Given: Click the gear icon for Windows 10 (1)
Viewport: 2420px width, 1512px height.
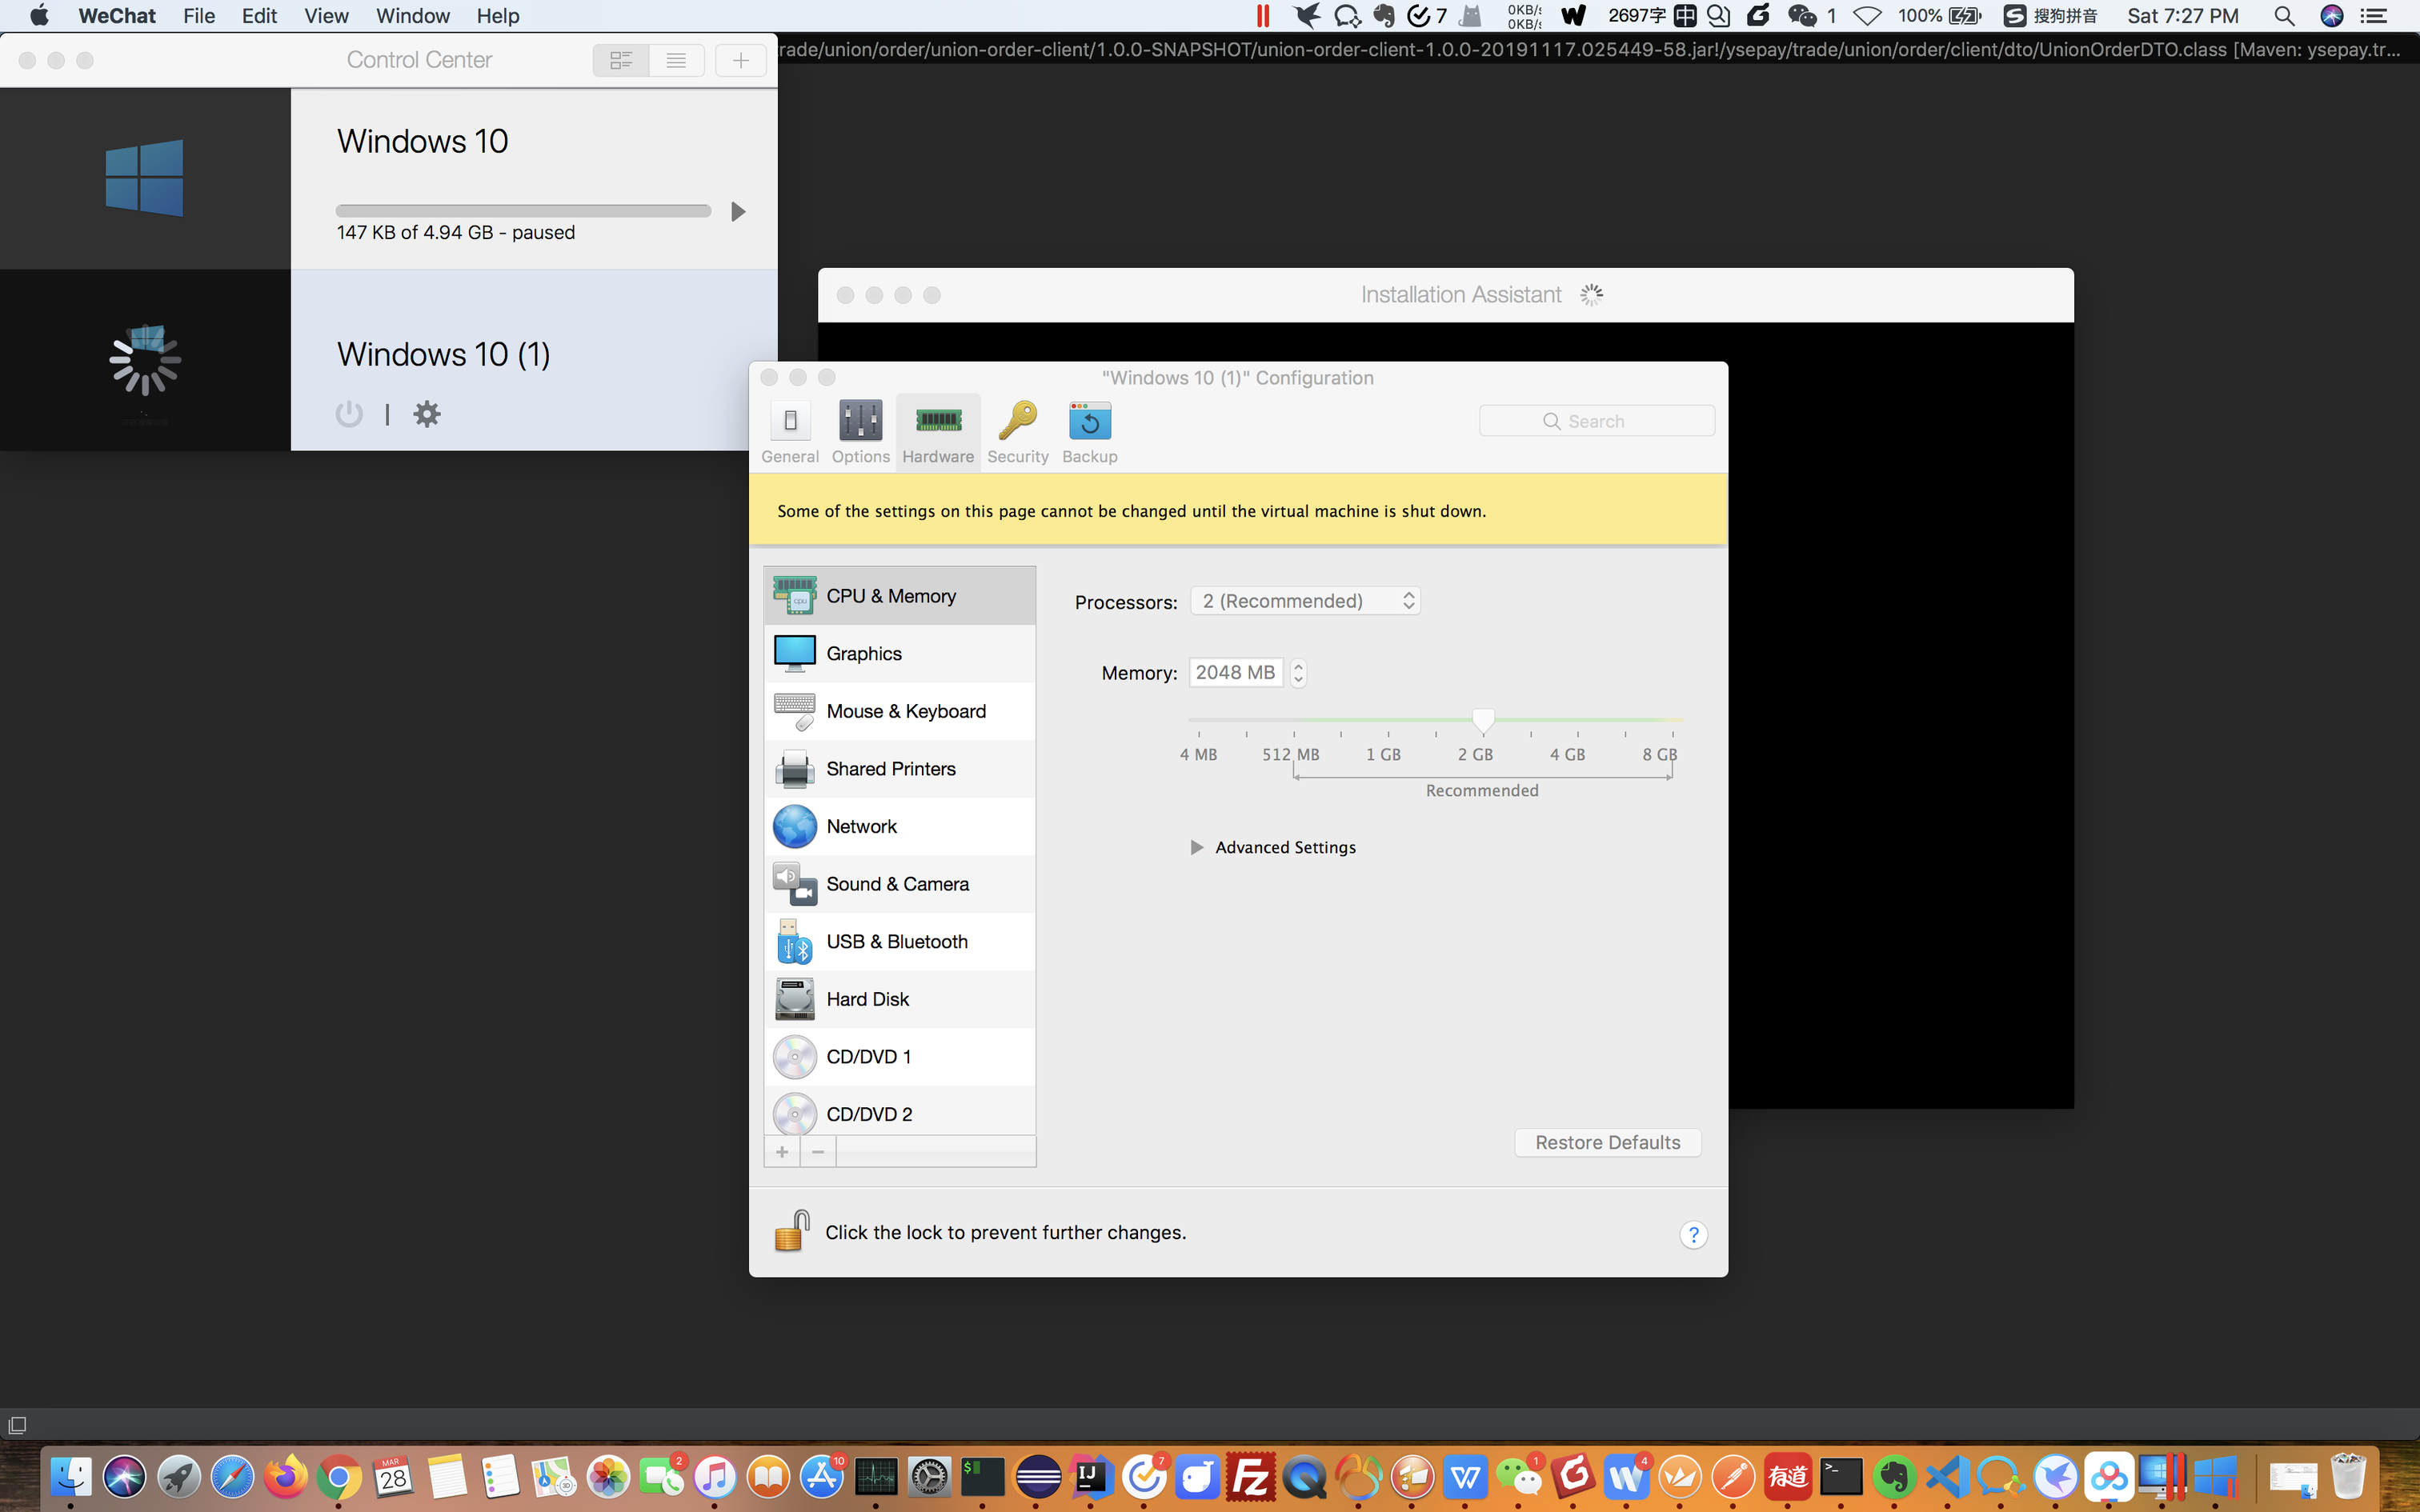Looking at the screenshot, I should pos(427,414).
